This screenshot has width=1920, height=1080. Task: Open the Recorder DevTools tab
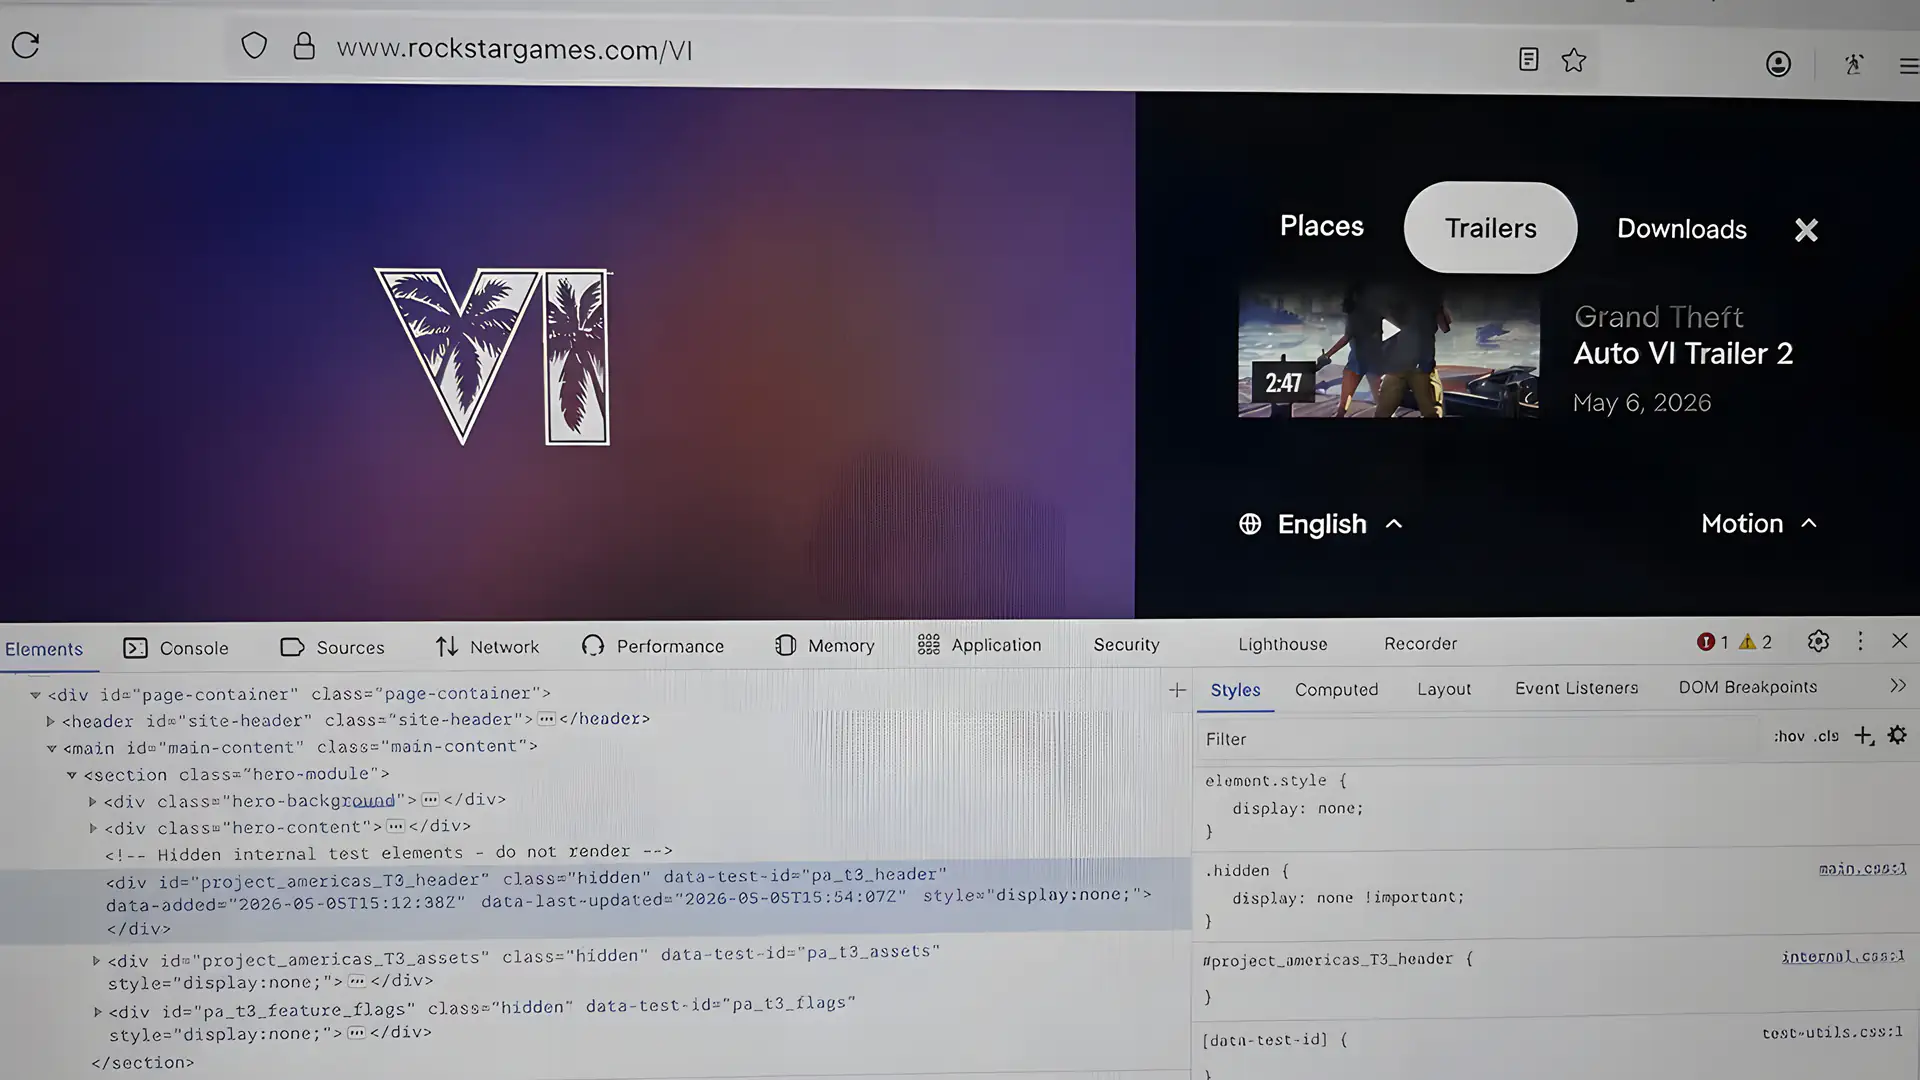(1420, 644)
